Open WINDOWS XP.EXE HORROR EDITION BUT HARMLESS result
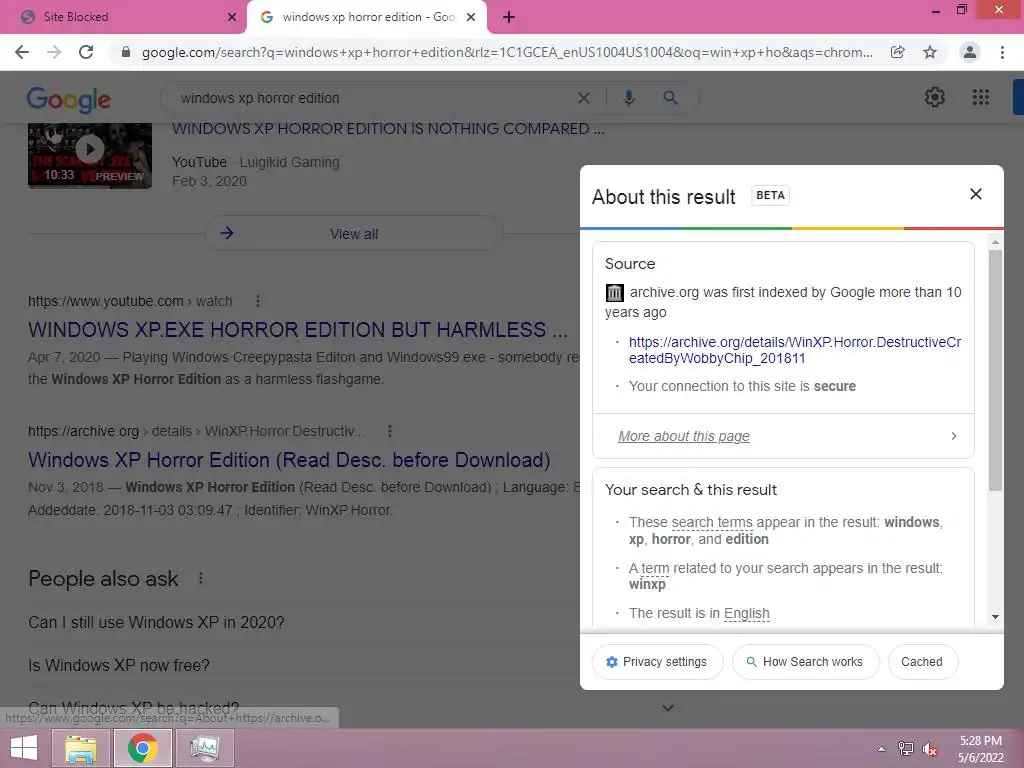Screen dimensions: 1024x768 298,330
